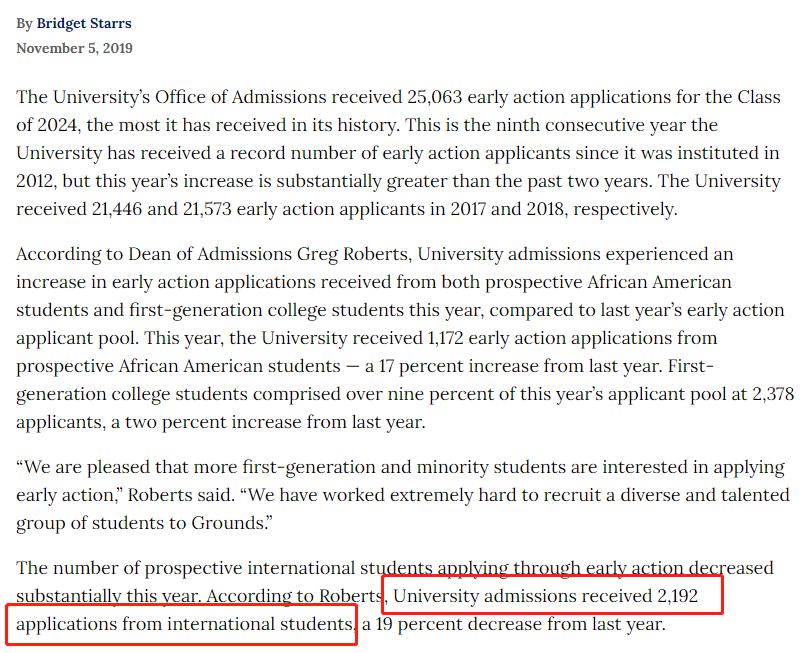Open author Bridget Starrs' profile link
The image size is (806, 653).
[x=84, y=24]
